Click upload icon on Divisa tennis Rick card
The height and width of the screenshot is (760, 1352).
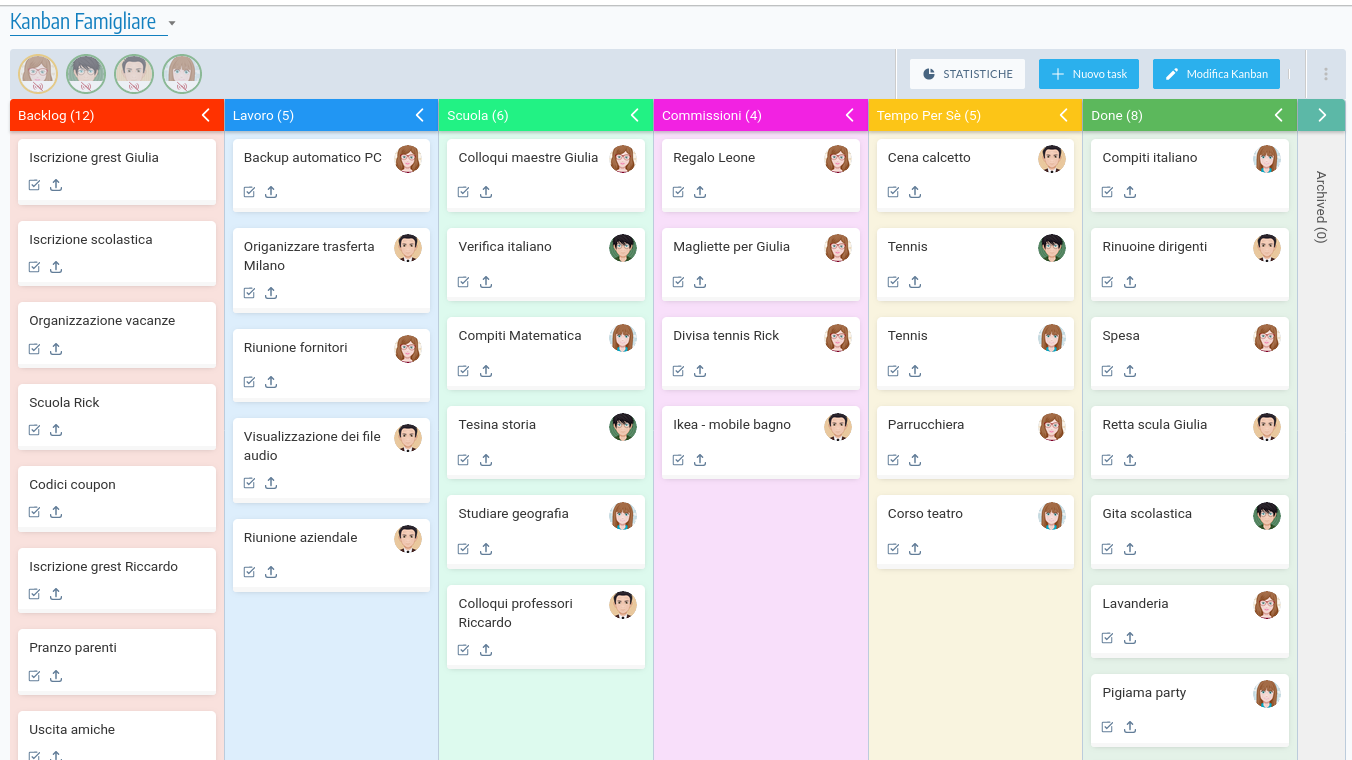(x=700, y=371)
